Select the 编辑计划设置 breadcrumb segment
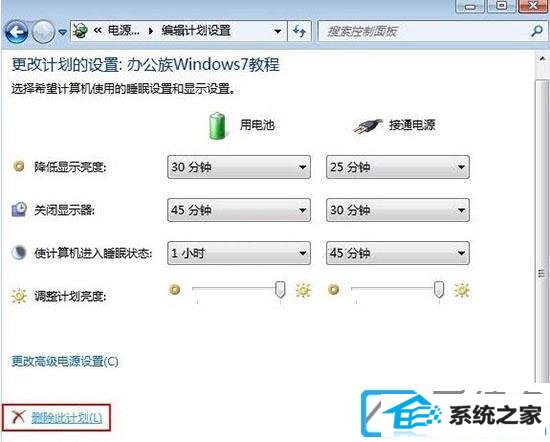The height and width of the screenshot is (442, 550). [x=196, y=31]
